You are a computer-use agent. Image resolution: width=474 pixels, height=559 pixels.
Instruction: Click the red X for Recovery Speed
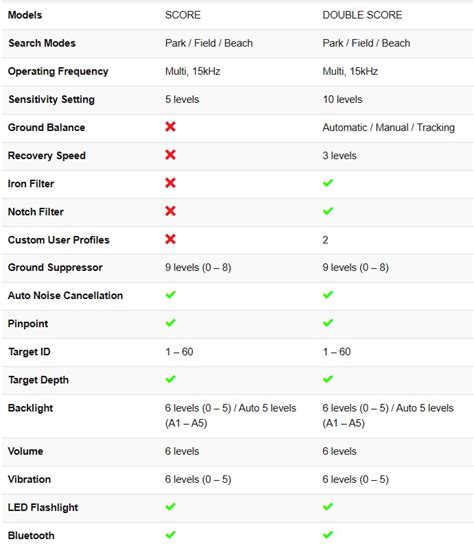click(x=170, y=155)
